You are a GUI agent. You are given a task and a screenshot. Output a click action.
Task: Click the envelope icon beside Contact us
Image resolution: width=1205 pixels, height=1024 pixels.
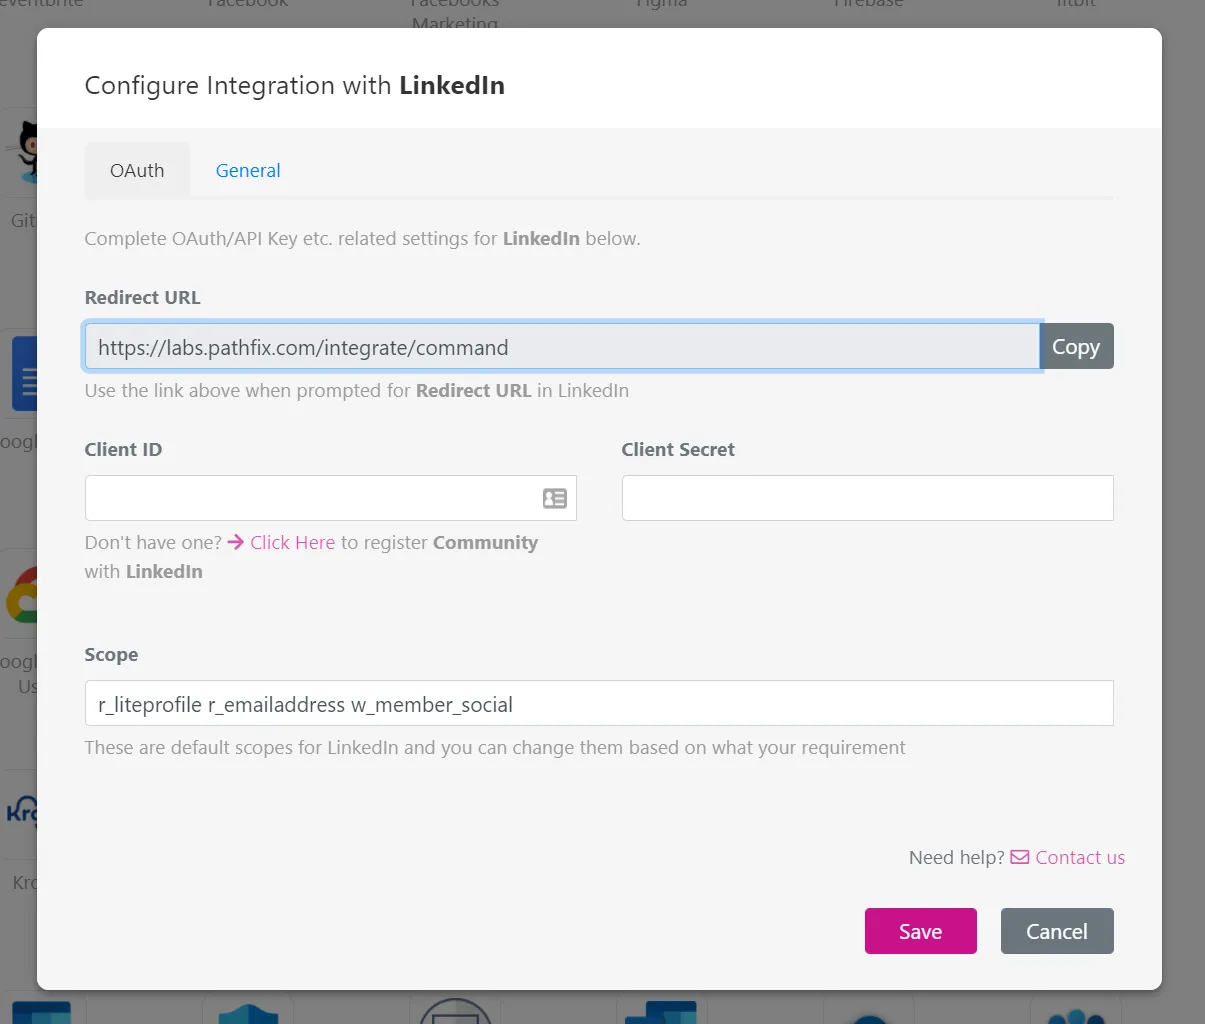(1020, 857)
